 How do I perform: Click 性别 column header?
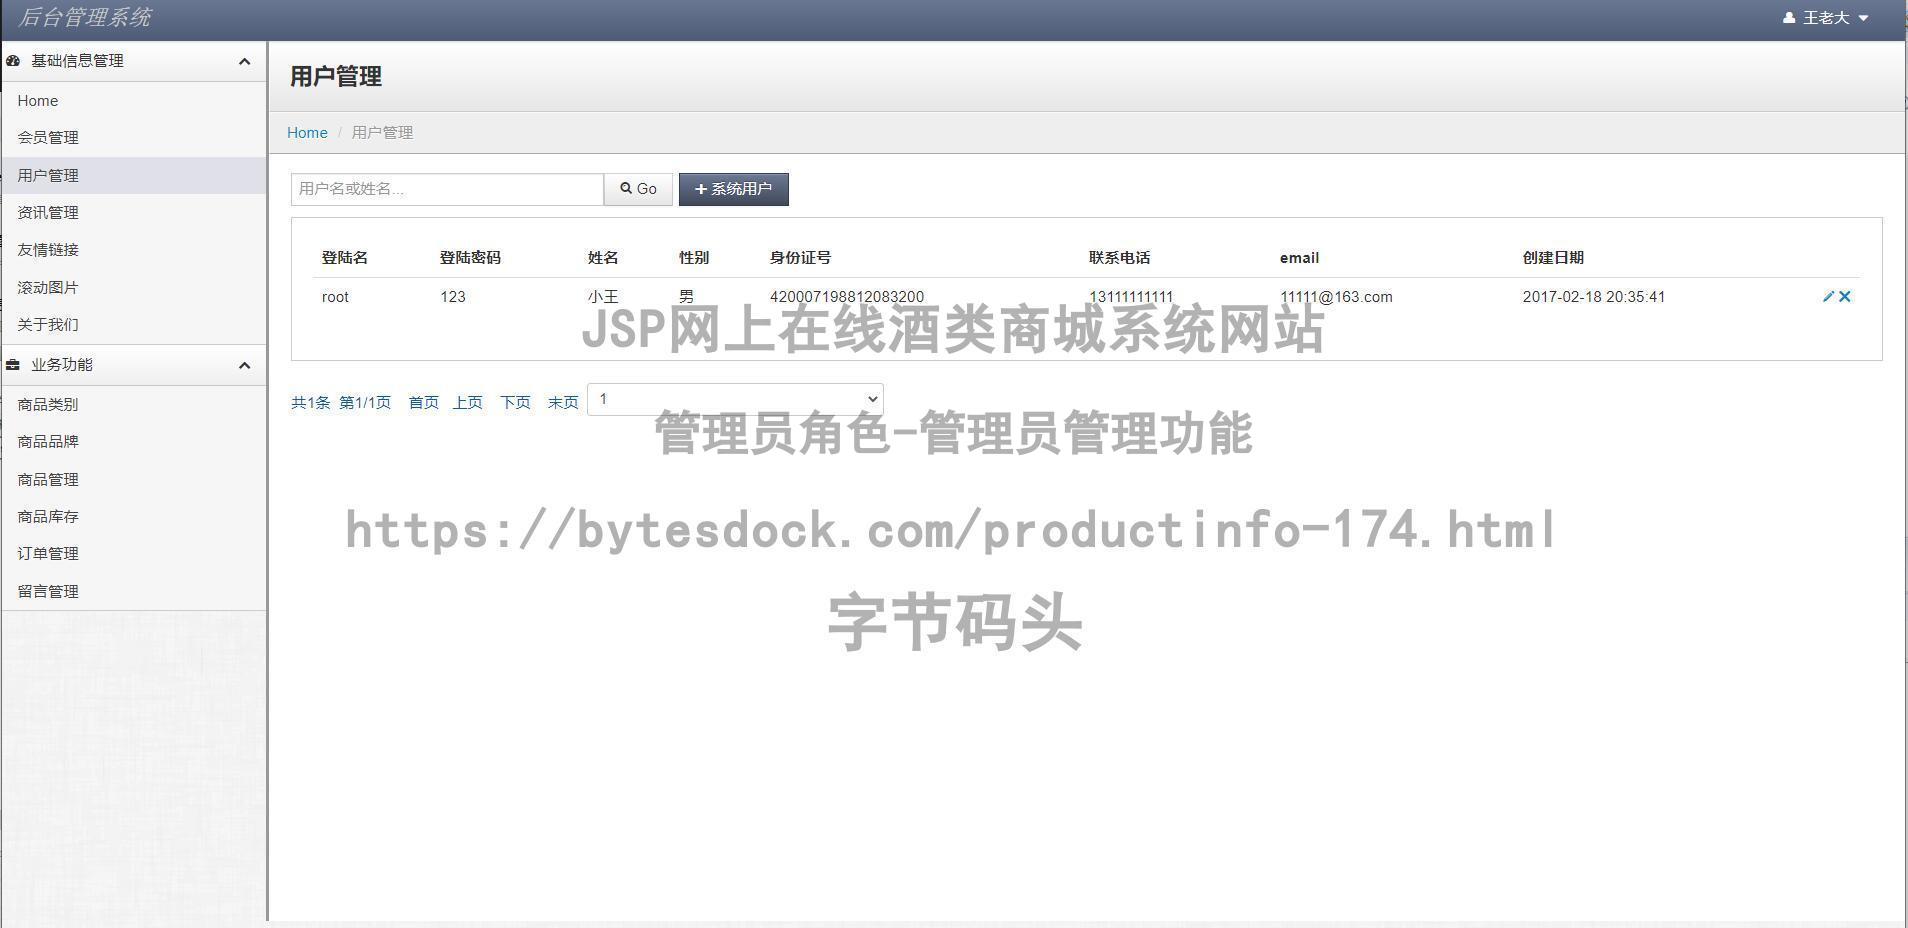point(694,258)
